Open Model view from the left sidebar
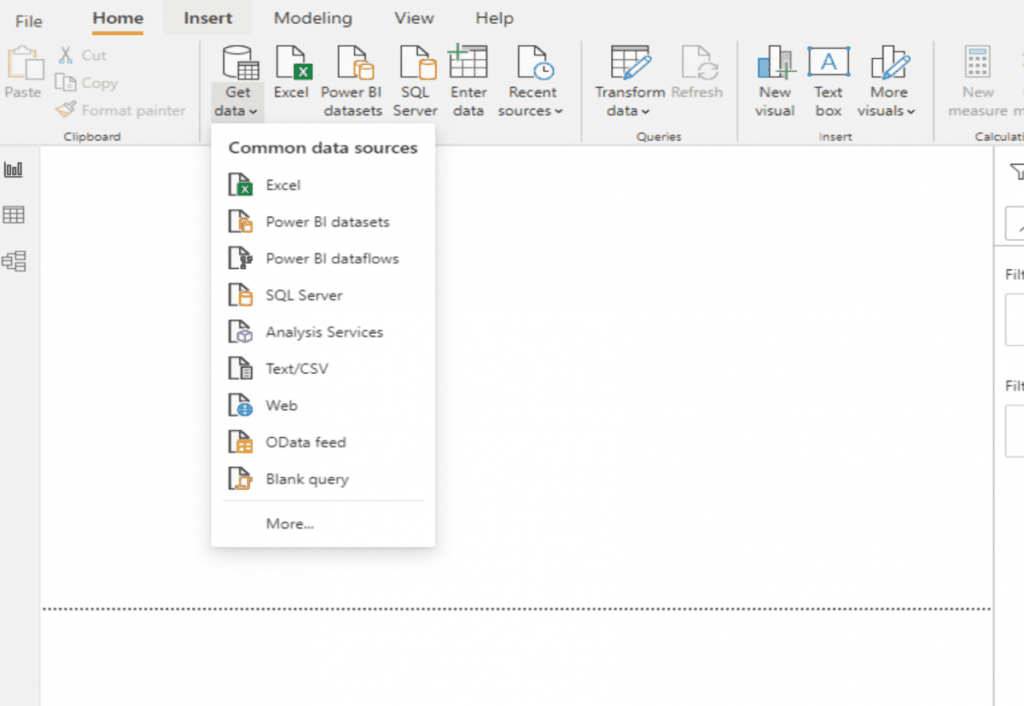The height and width of the screenshot is (706, 1024). pyautogui.click(x=14, y=261)
